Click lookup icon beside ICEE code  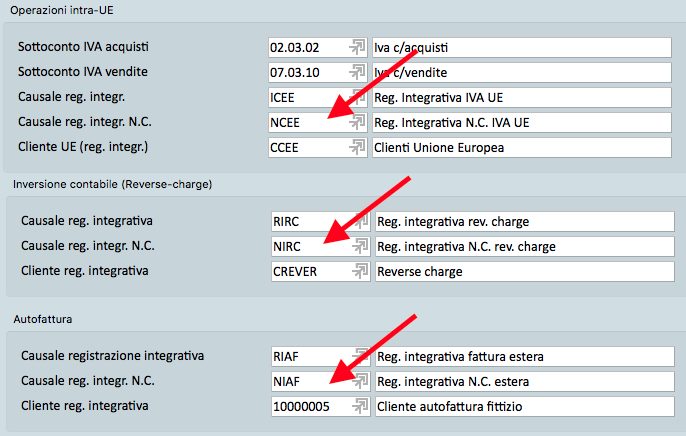[x=357, y=98]
